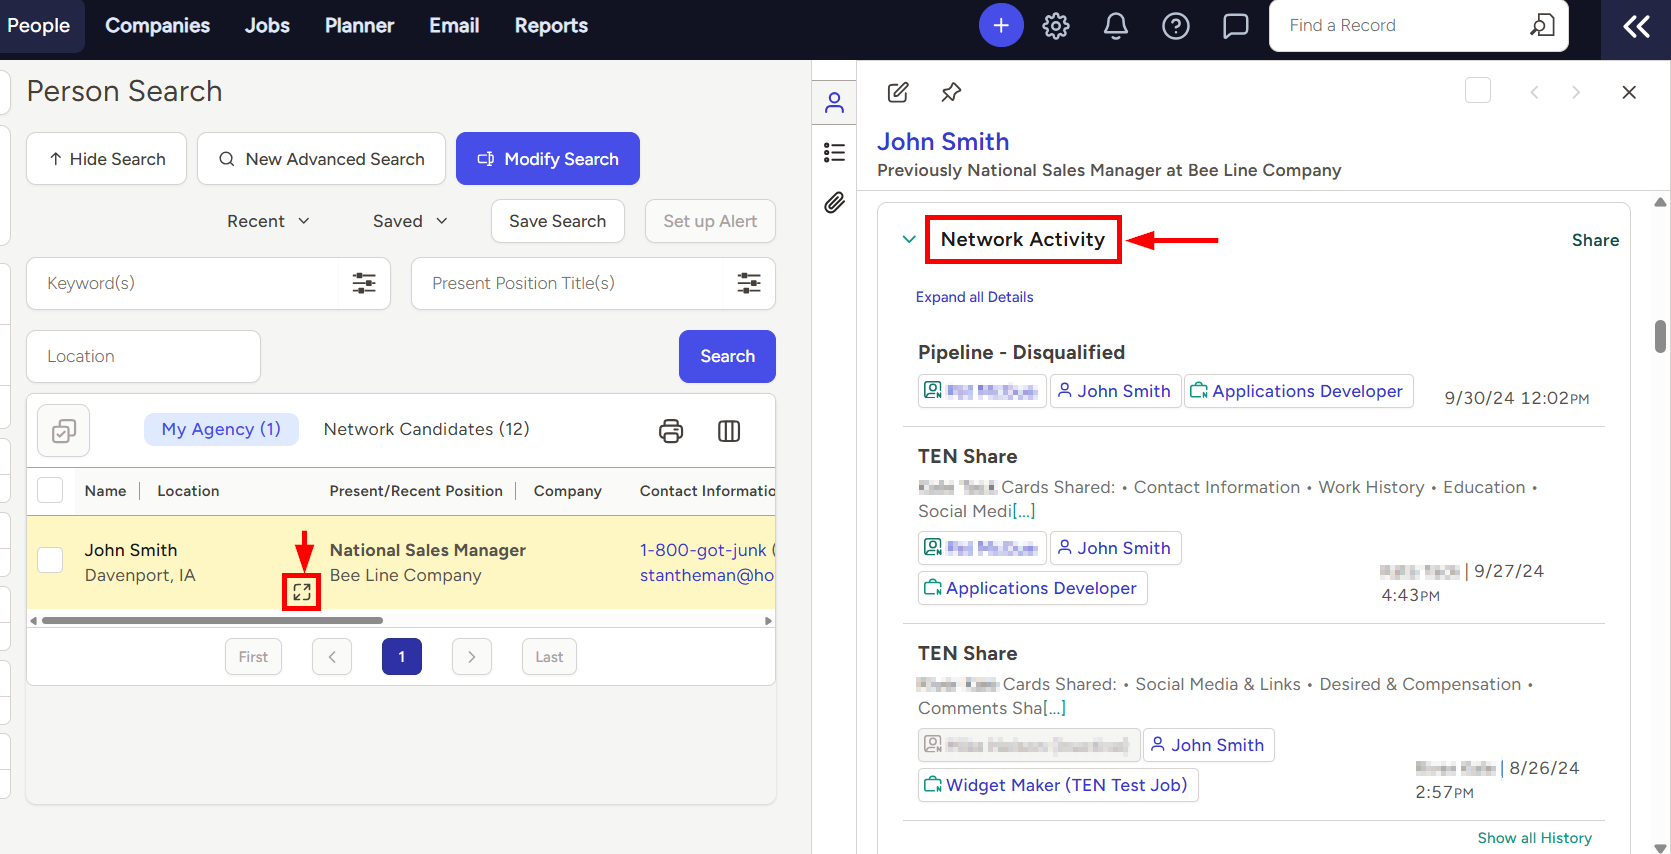Screen dimensions: 1671x854
Task: Click the Modify Search button
Action: pyautogui.click(x=548, y=159)
